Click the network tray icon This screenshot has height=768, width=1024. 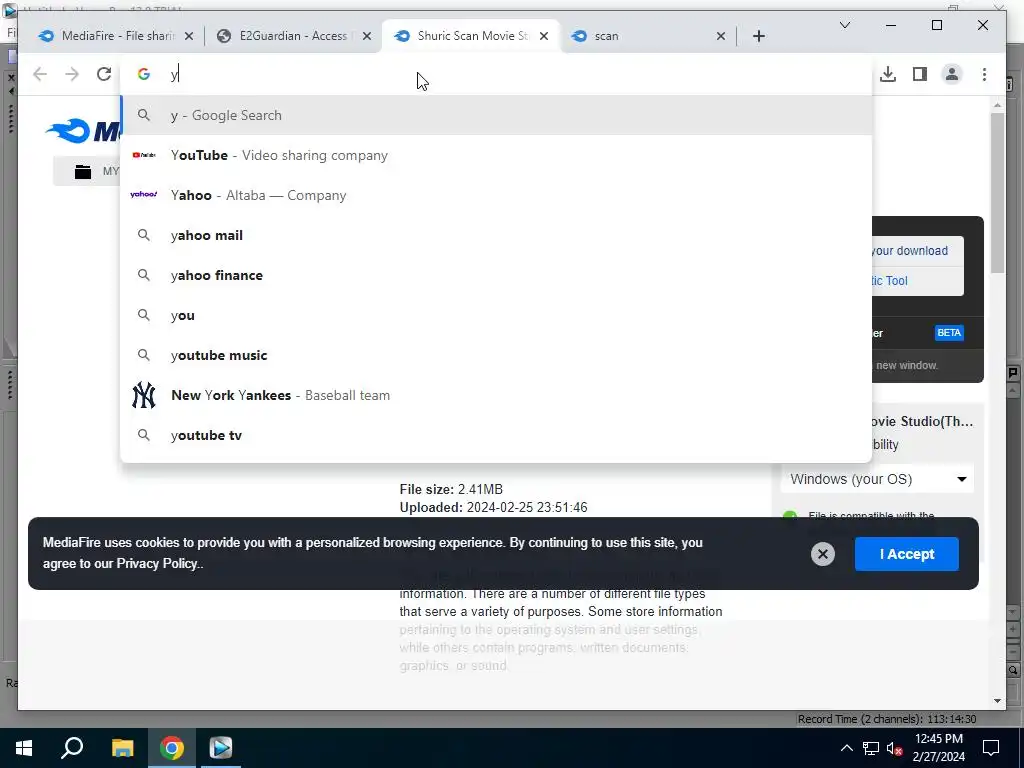pos(871,748)
